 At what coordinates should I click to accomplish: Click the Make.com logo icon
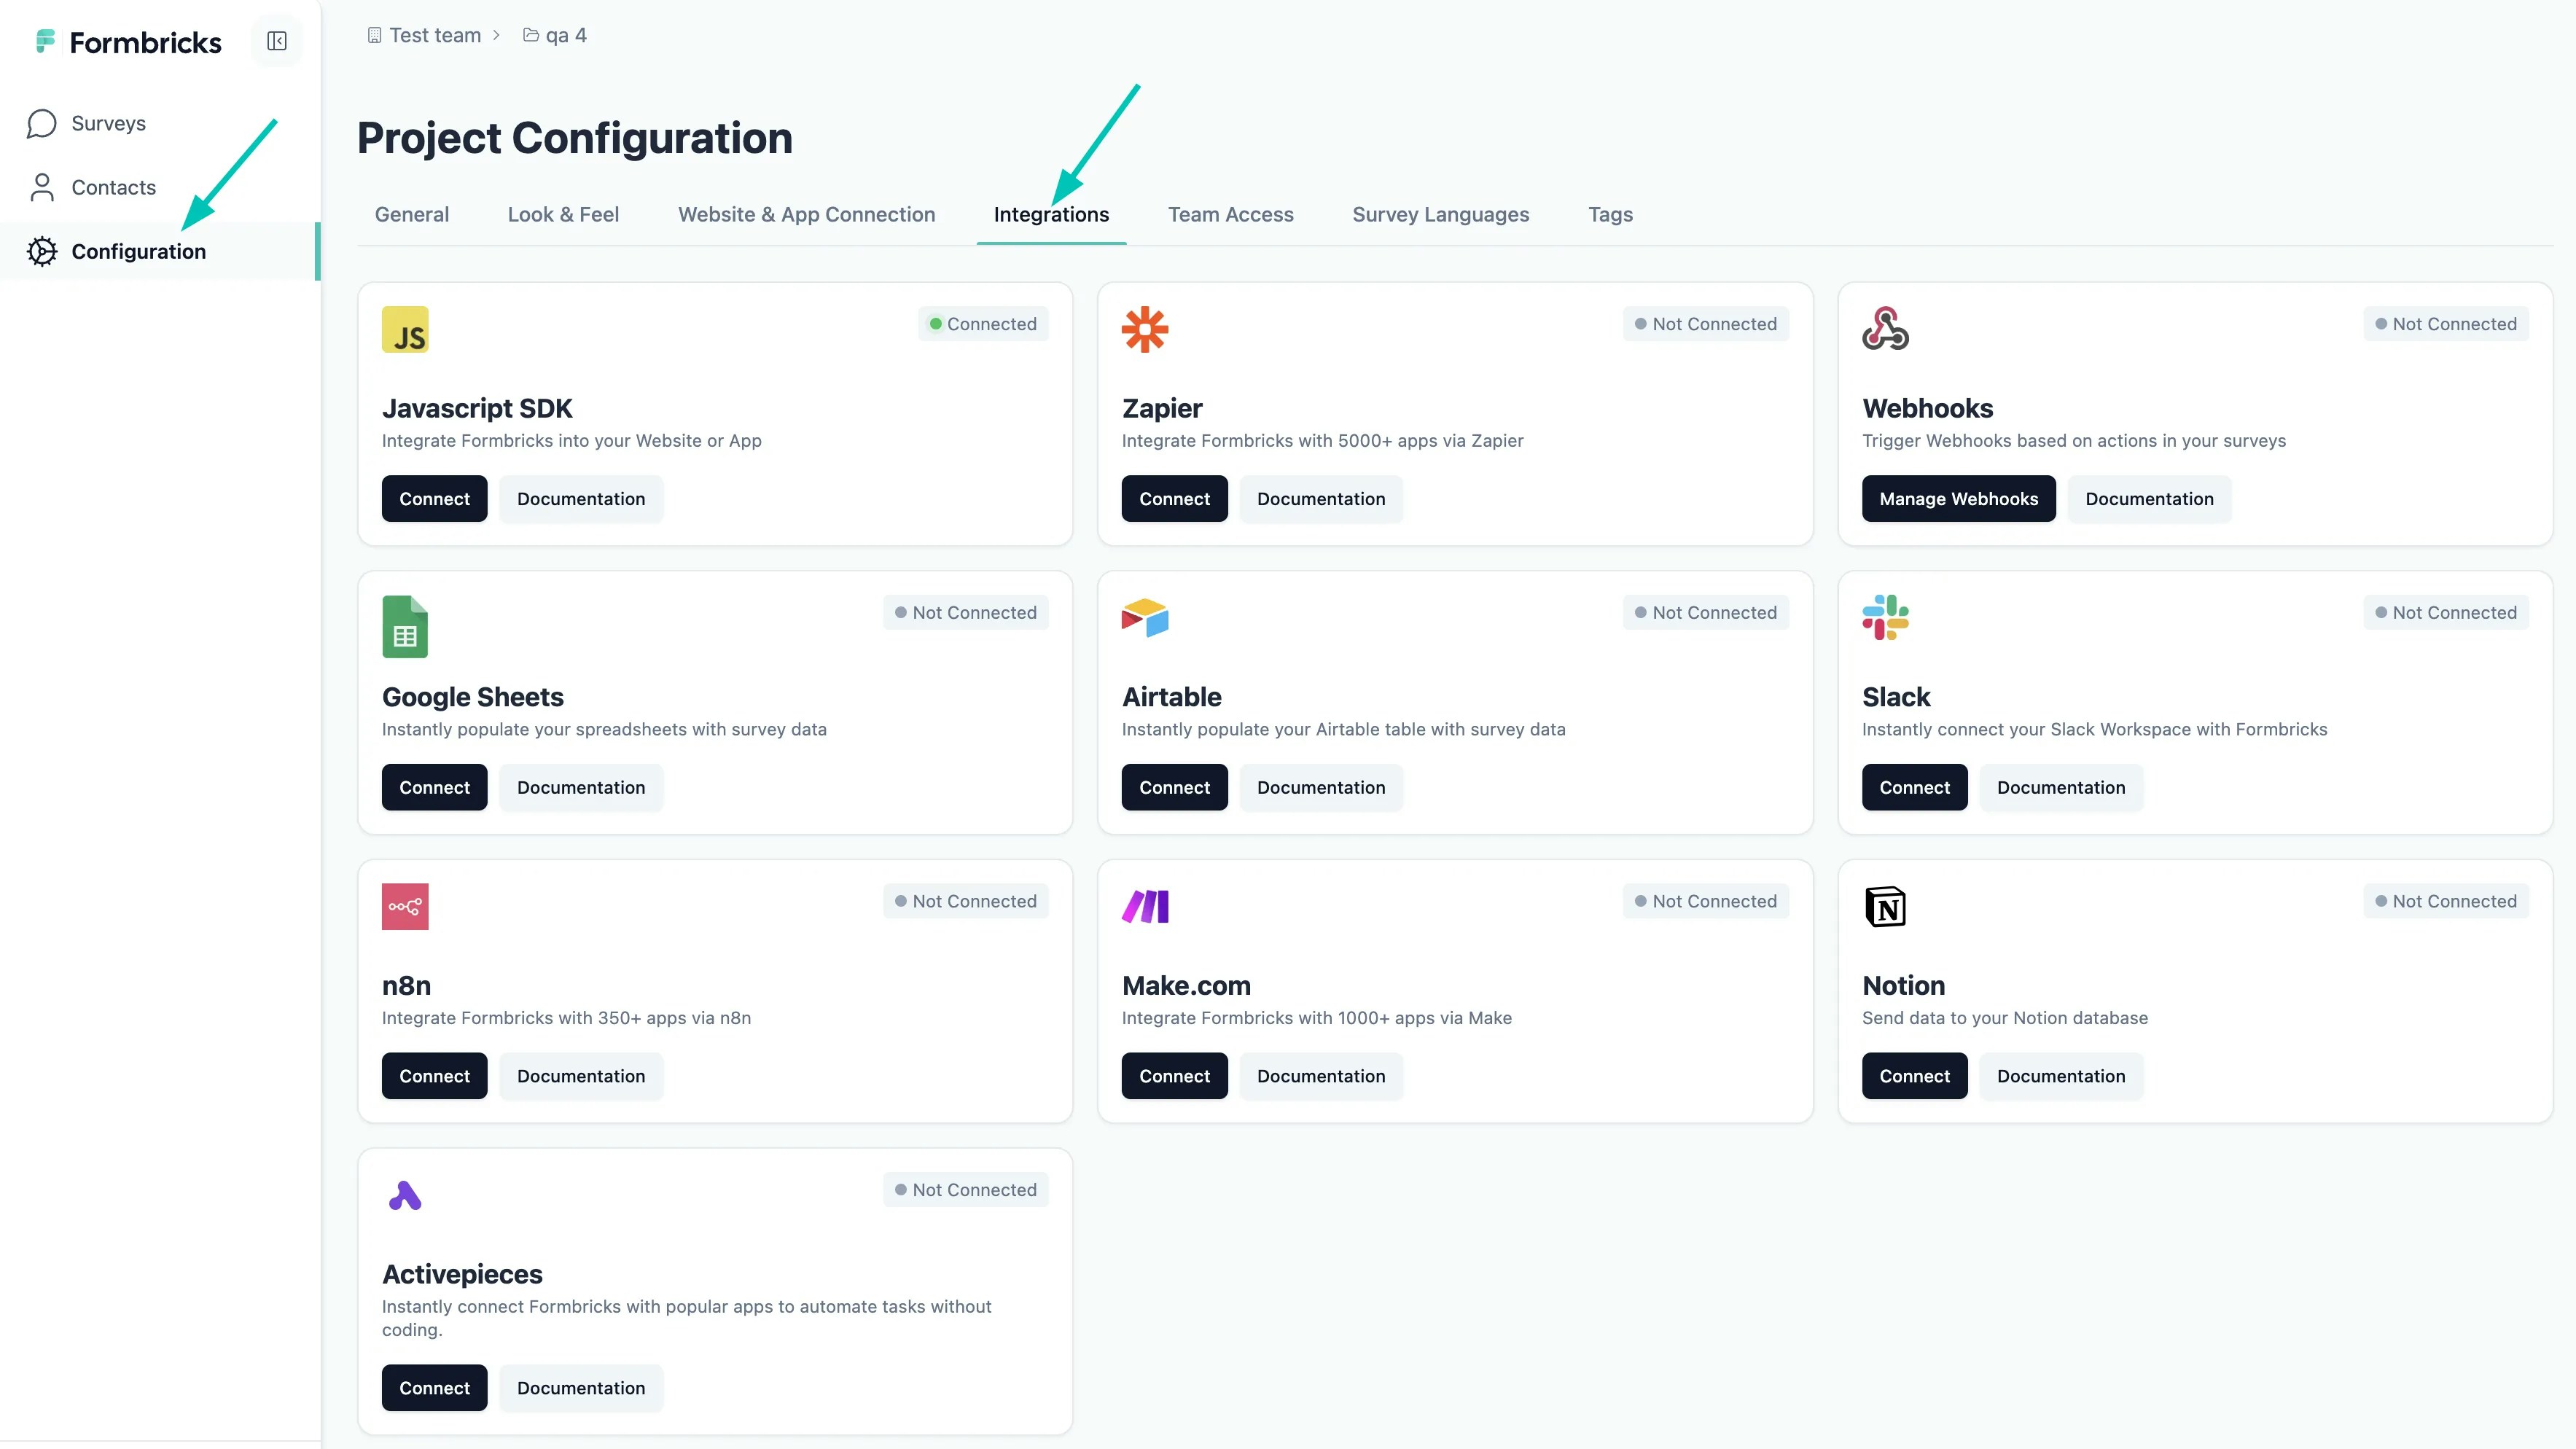(x=1145, y=906)
